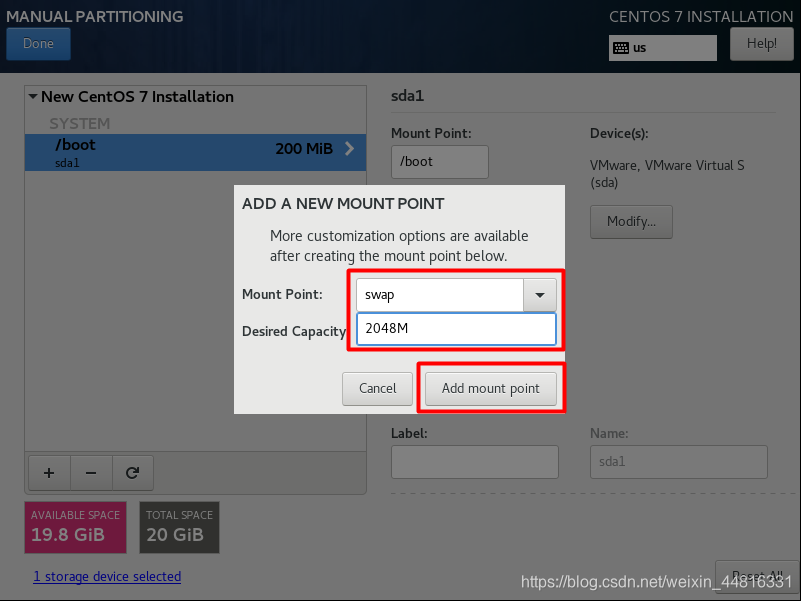Click the minus icon to remove partition
Screen dimensions: 801x601
[91, 473]
